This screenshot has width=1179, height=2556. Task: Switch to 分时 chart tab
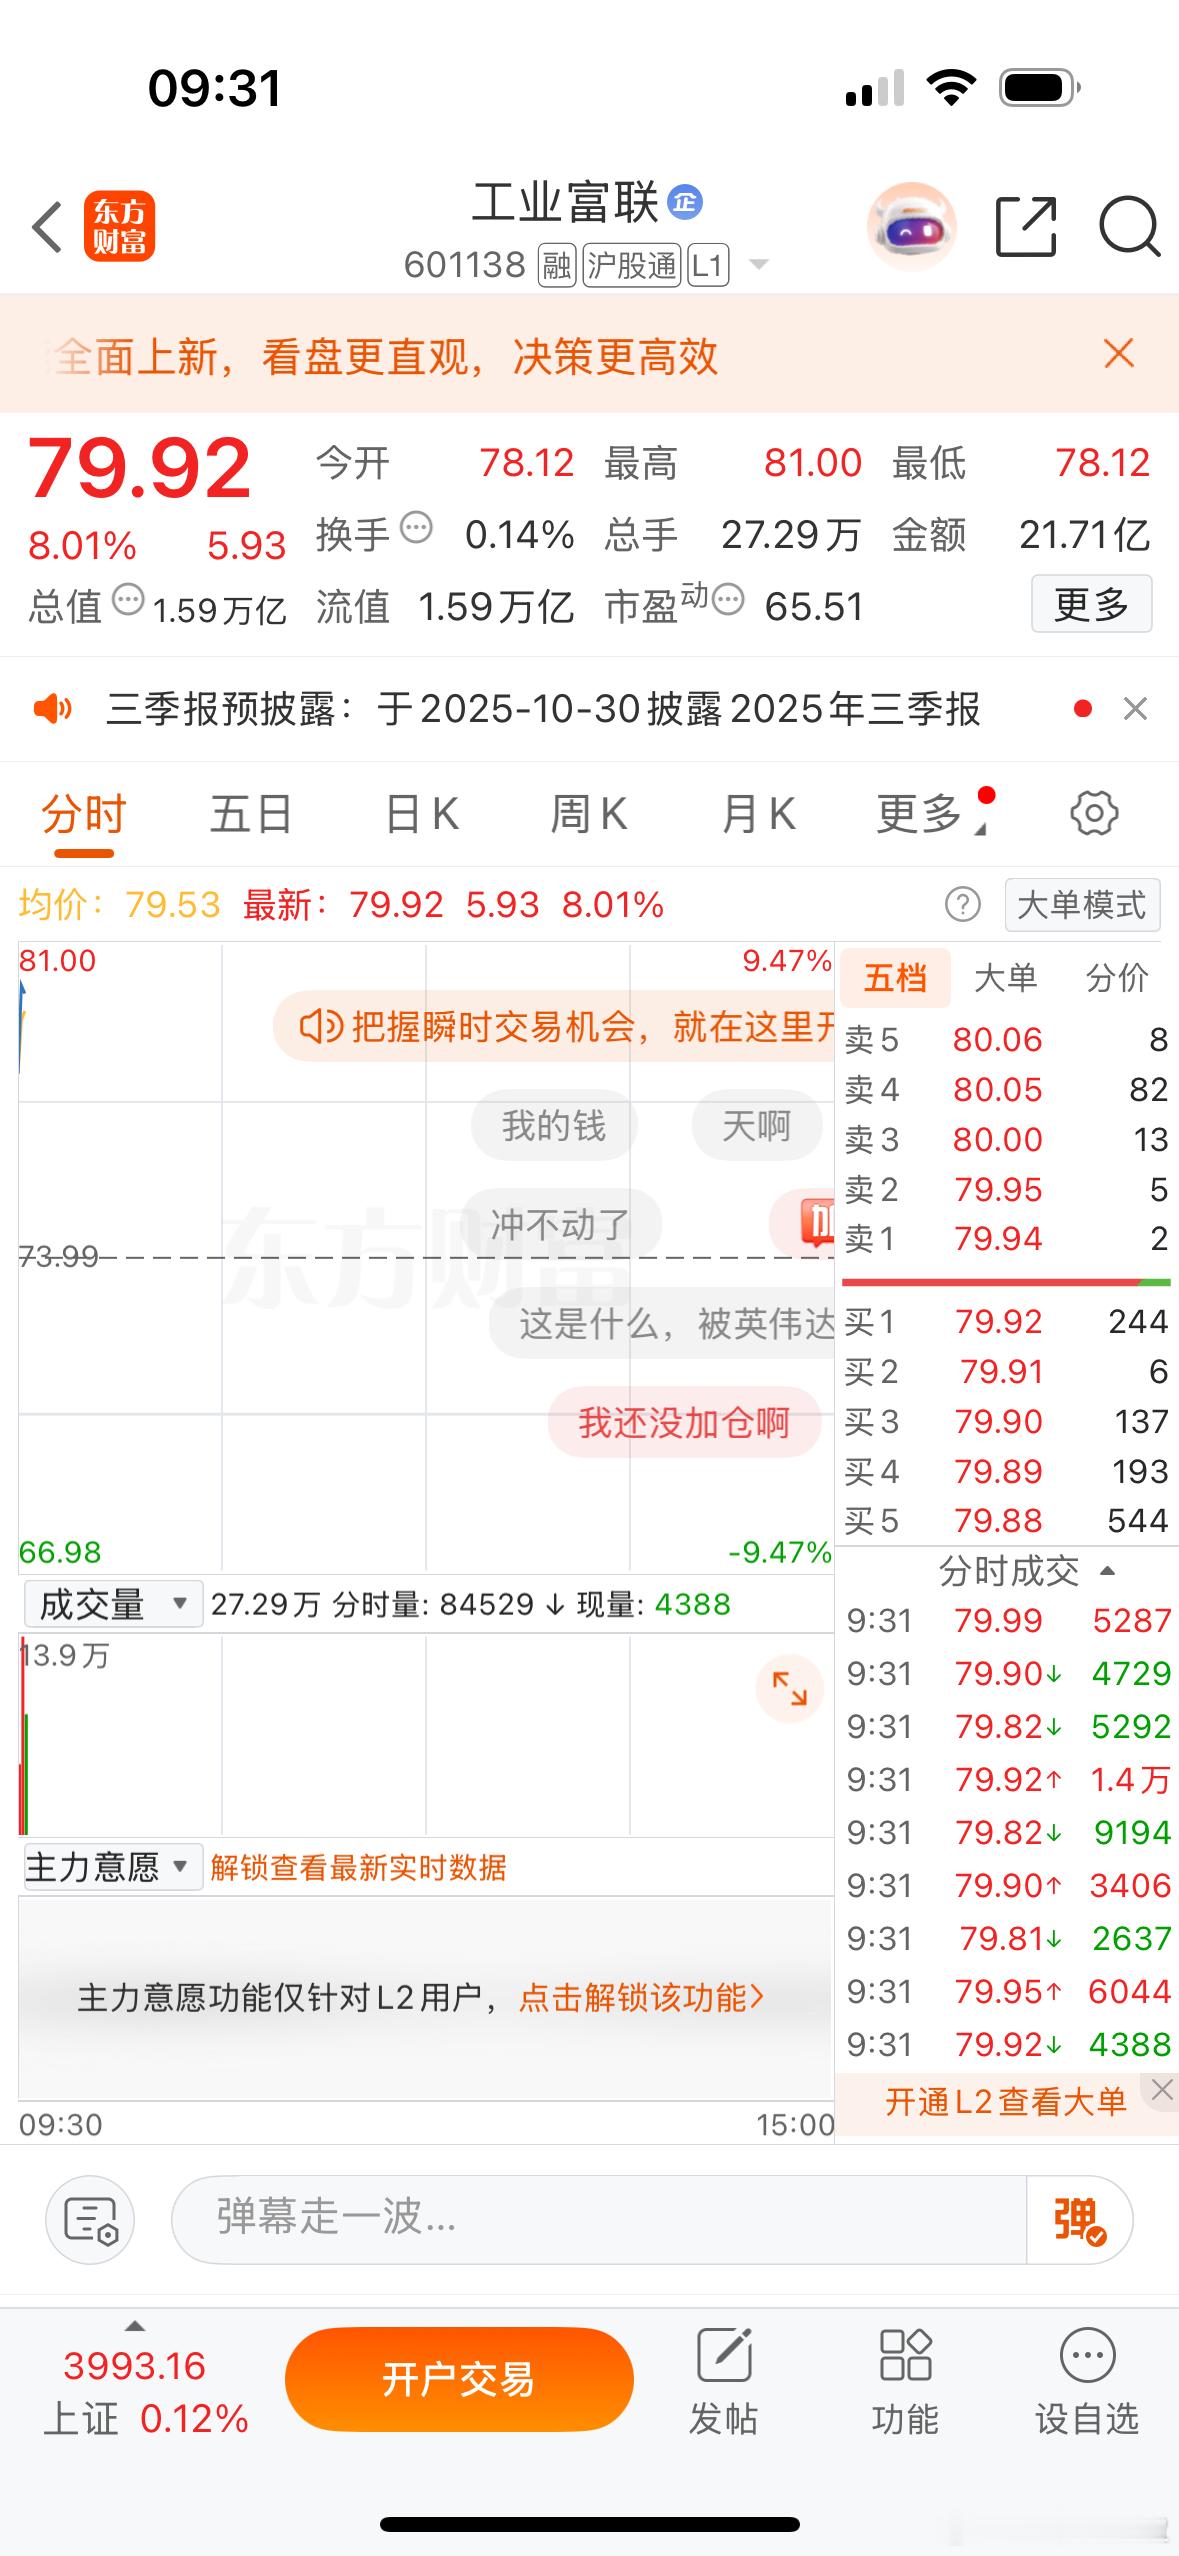pyautogui.click(x=84, y=814)
